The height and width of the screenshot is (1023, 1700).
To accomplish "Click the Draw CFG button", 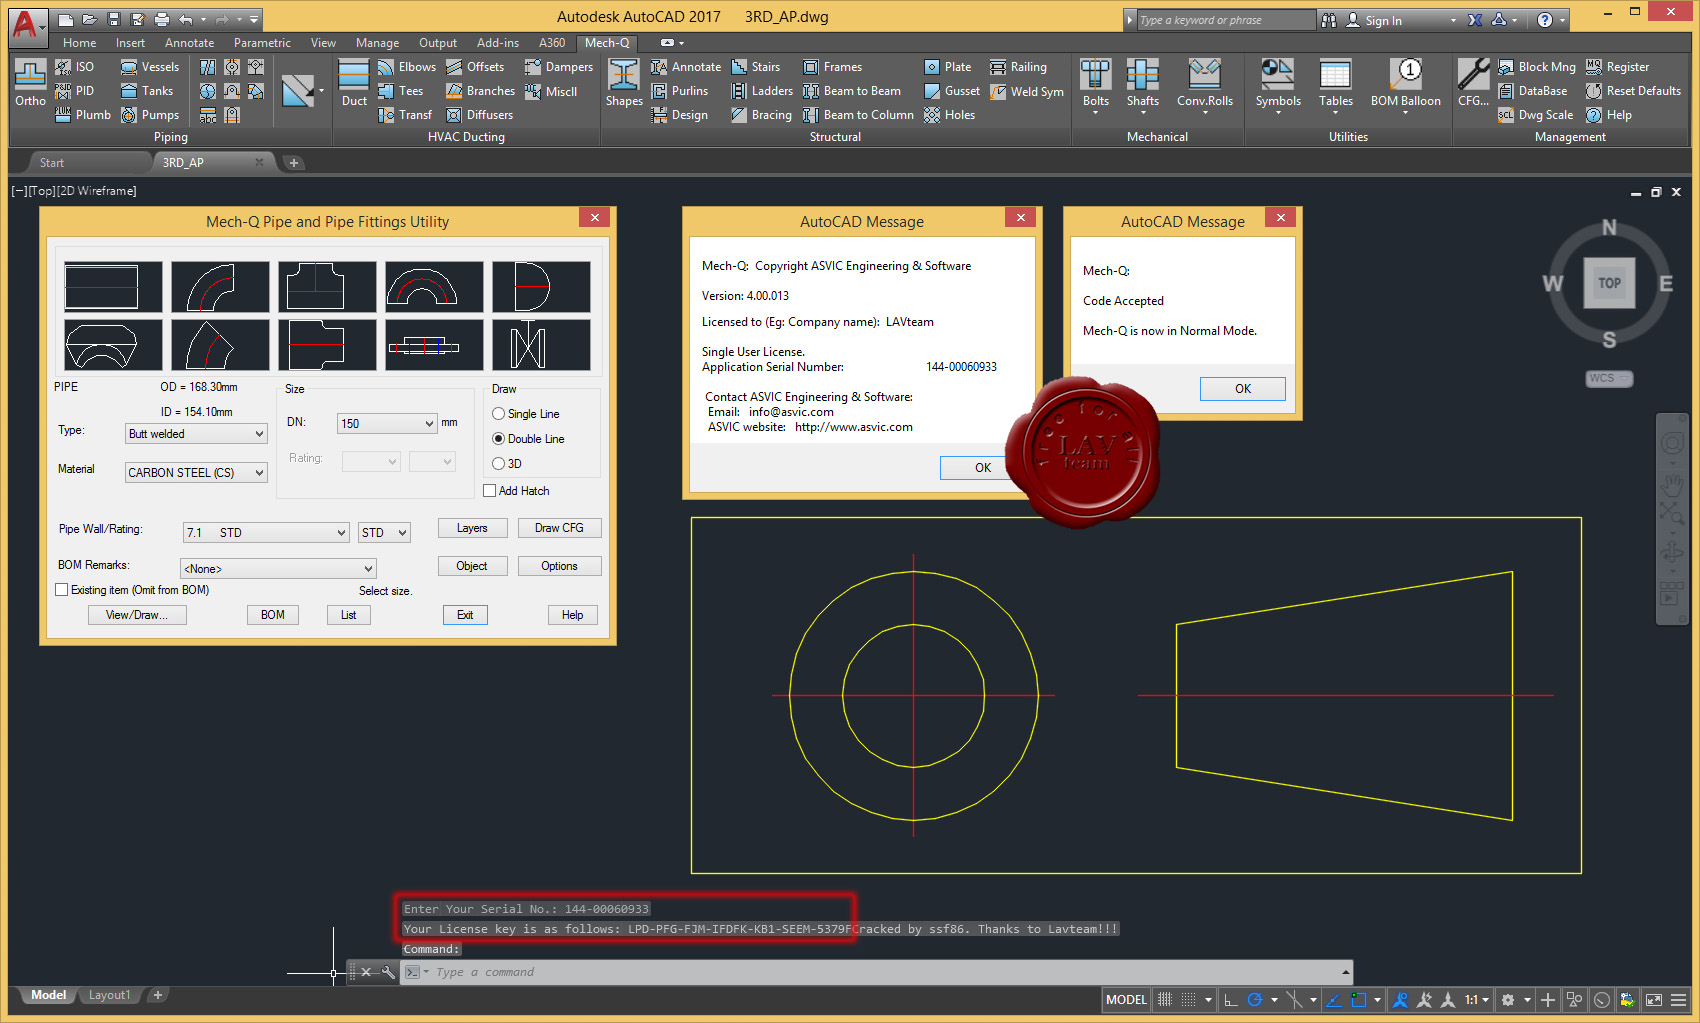I will 559,528.
